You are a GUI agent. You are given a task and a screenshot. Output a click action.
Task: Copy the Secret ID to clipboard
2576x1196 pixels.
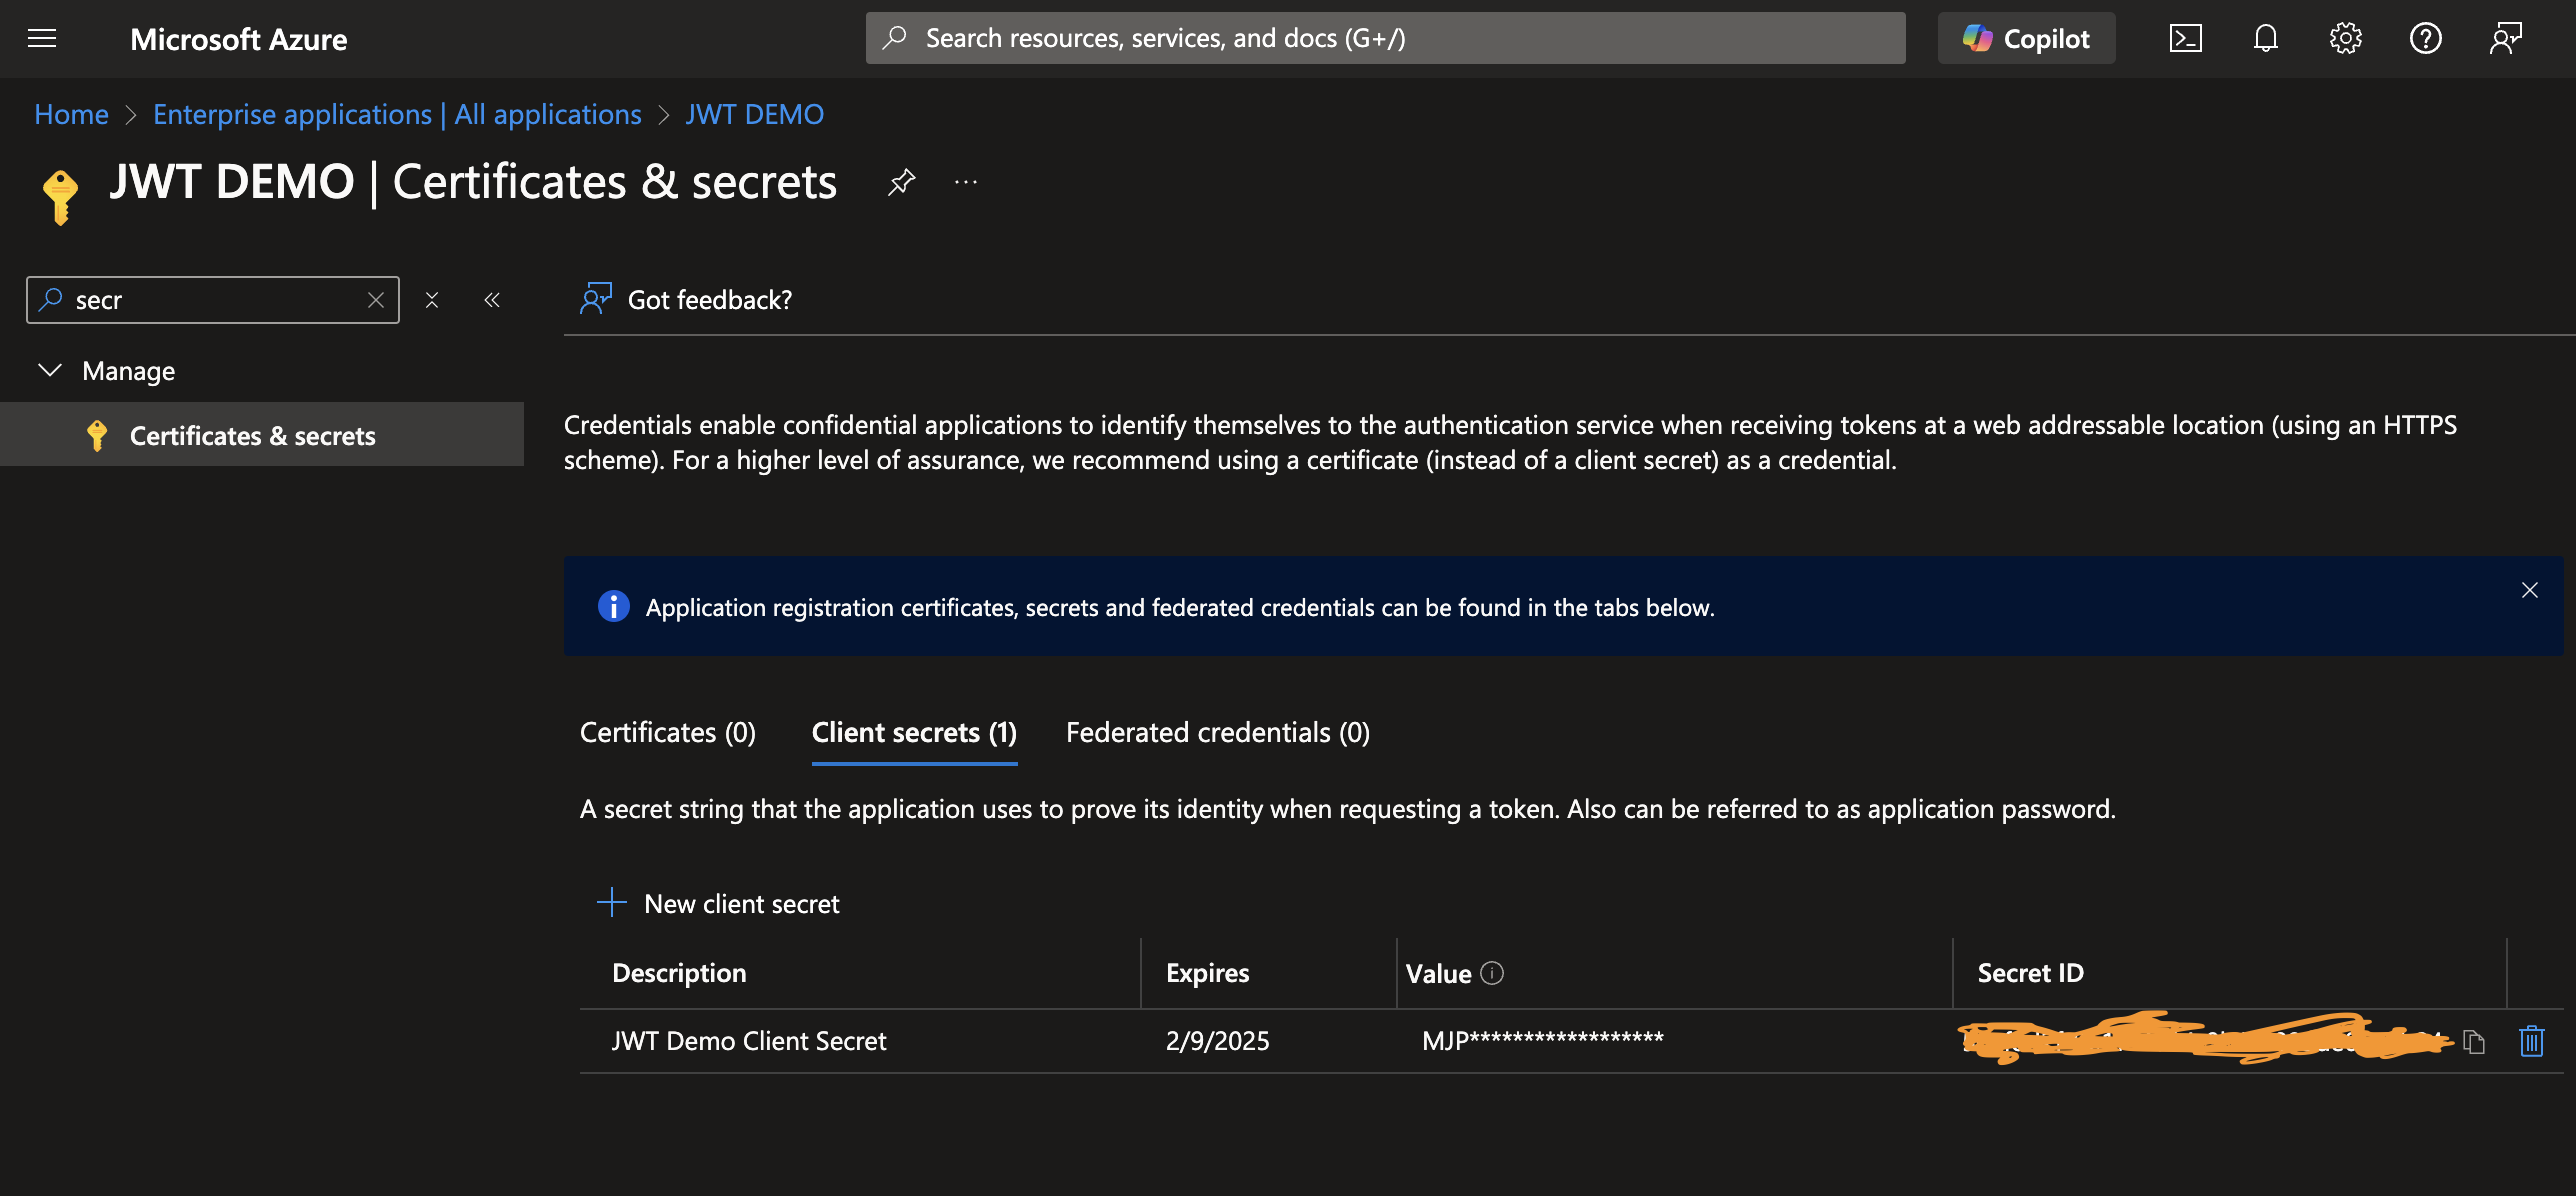(2474, 1042)
